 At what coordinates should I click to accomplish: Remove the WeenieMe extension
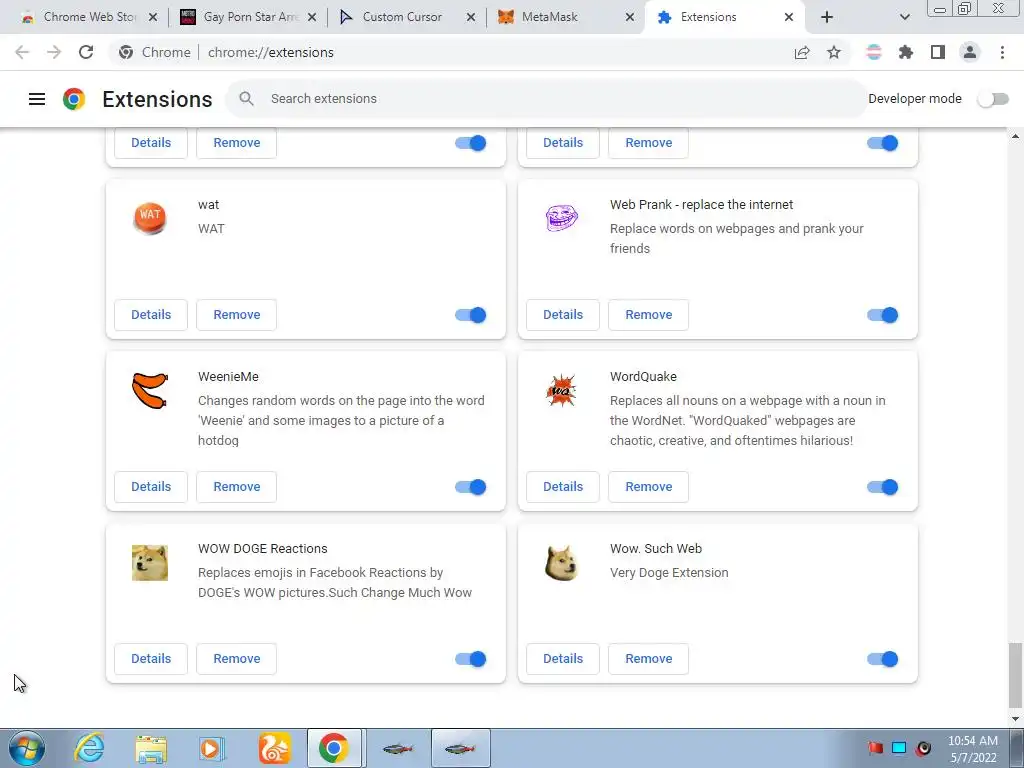coord(236,487)
